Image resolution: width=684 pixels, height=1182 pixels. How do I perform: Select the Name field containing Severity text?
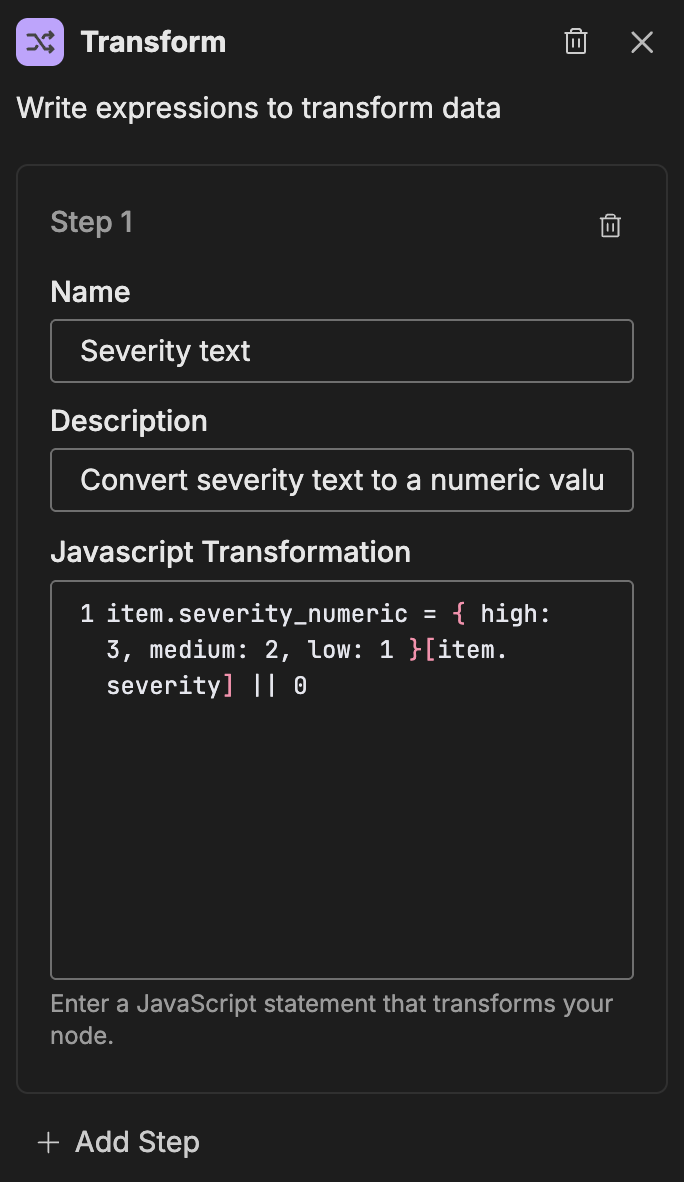pos(342,350)
